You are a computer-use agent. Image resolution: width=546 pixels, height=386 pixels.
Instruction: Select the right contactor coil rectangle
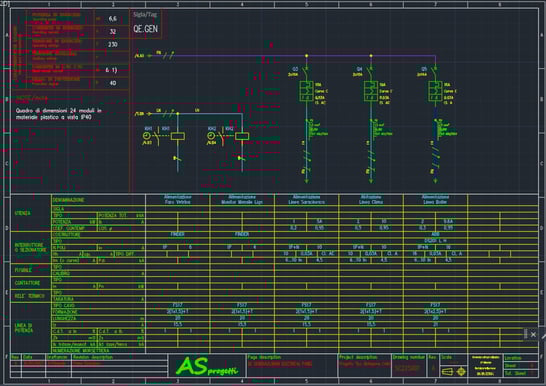(x=242, y=136)
